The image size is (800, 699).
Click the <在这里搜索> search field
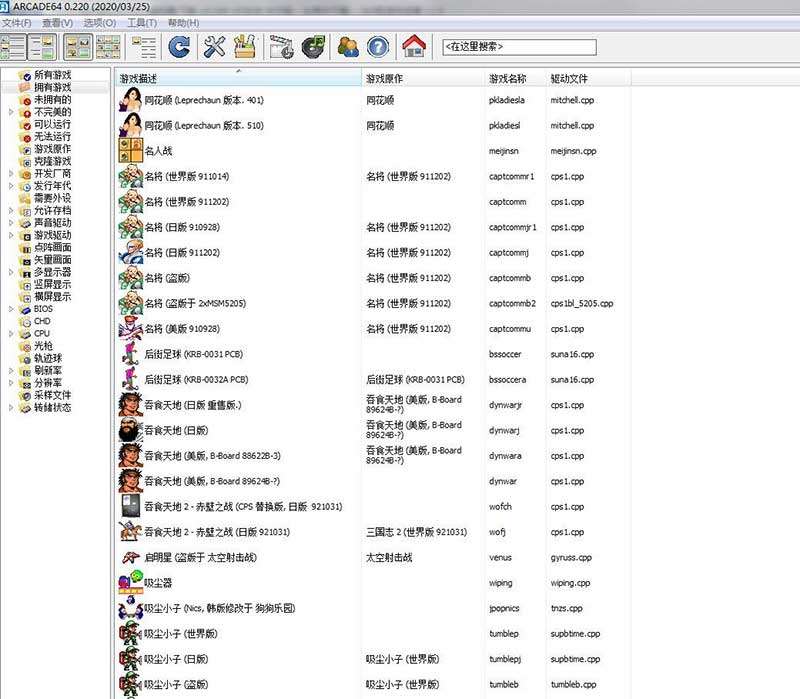click(519, 47)
